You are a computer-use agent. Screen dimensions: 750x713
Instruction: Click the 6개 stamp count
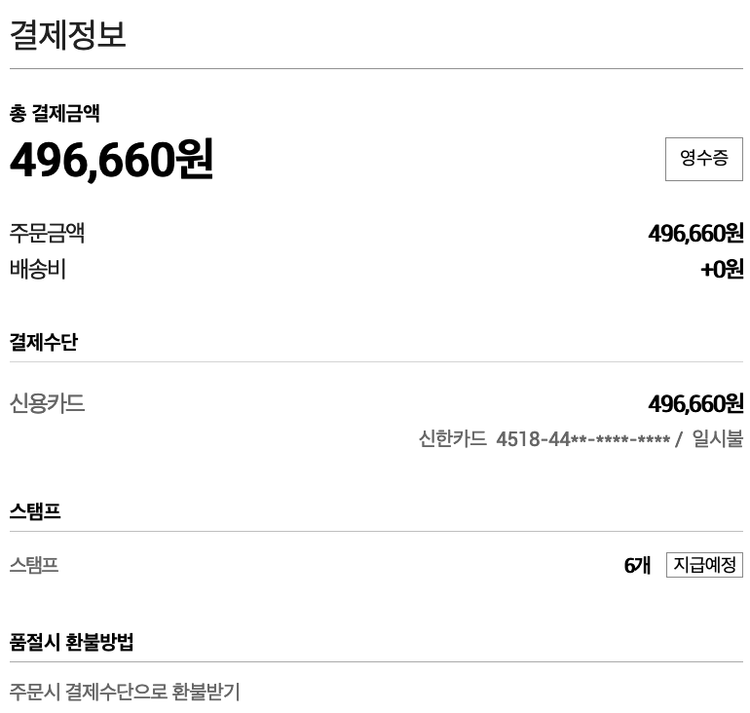[x=637, y=566]
